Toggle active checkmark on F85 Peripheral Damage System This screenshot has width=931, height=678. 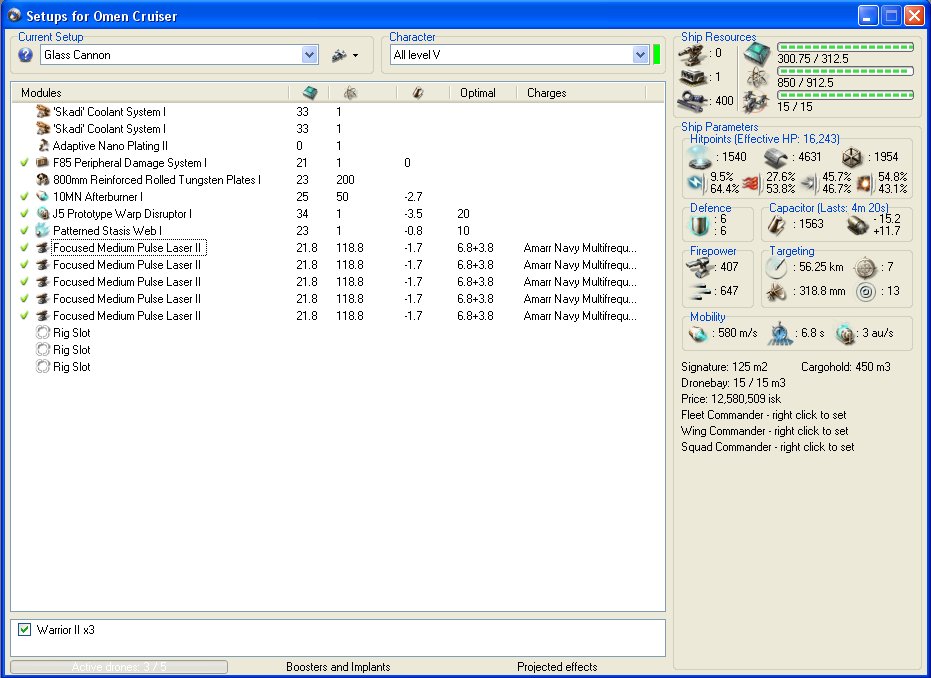(x=24, y=163)
